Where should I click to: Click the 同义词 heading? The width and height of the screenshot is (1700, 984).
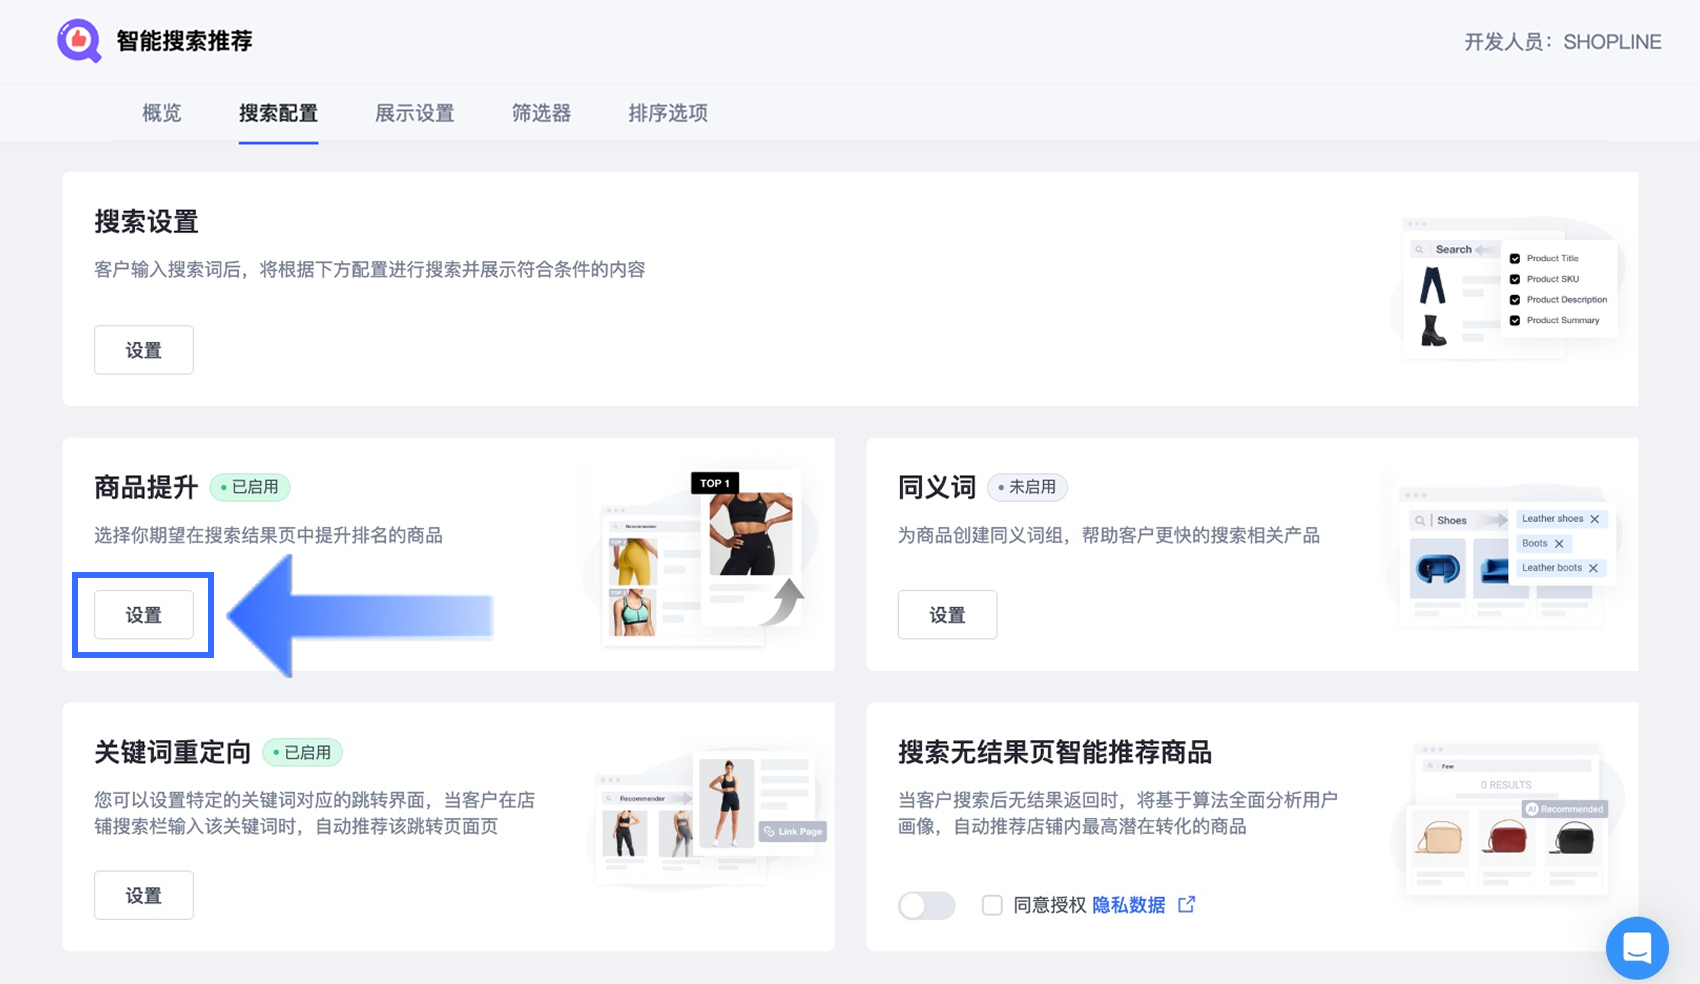(937, 487)
